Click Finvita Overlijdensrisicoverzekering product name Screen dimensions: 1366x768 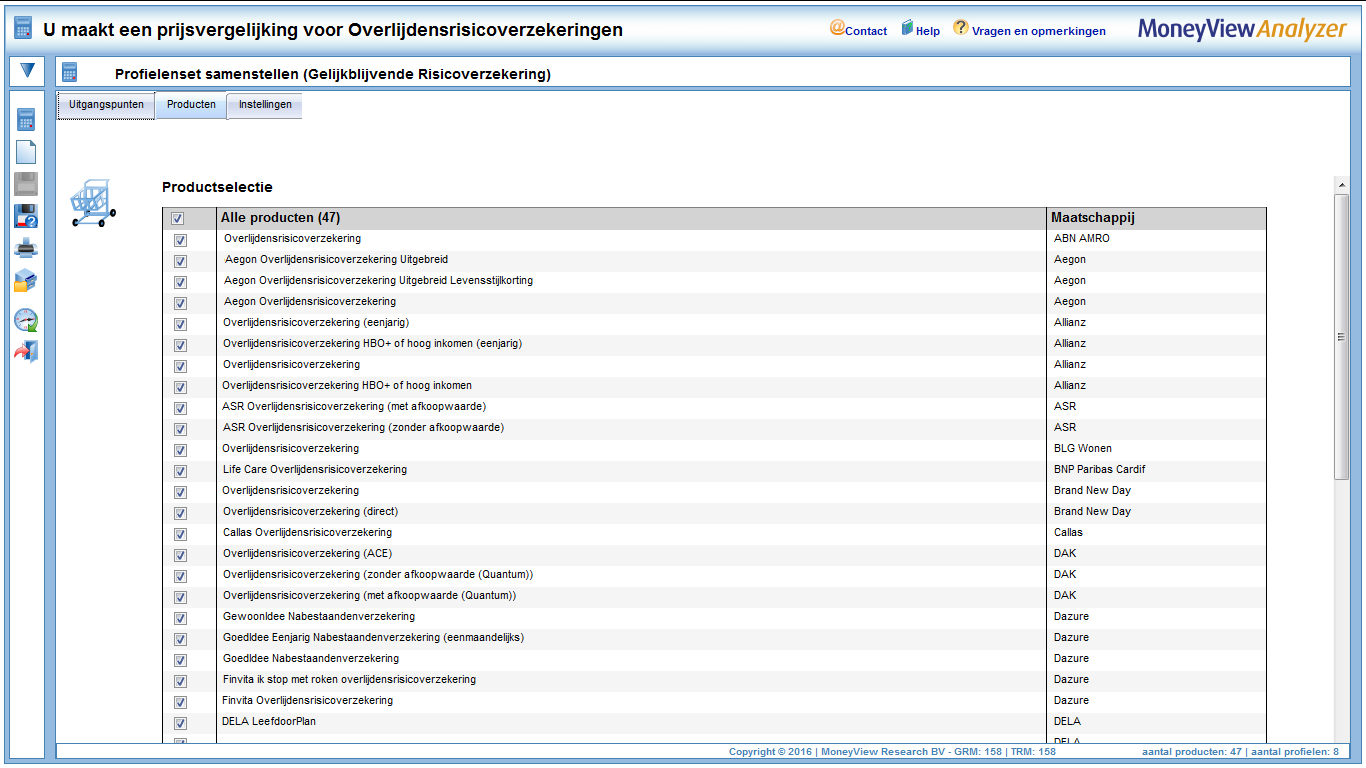pos(307,700)
